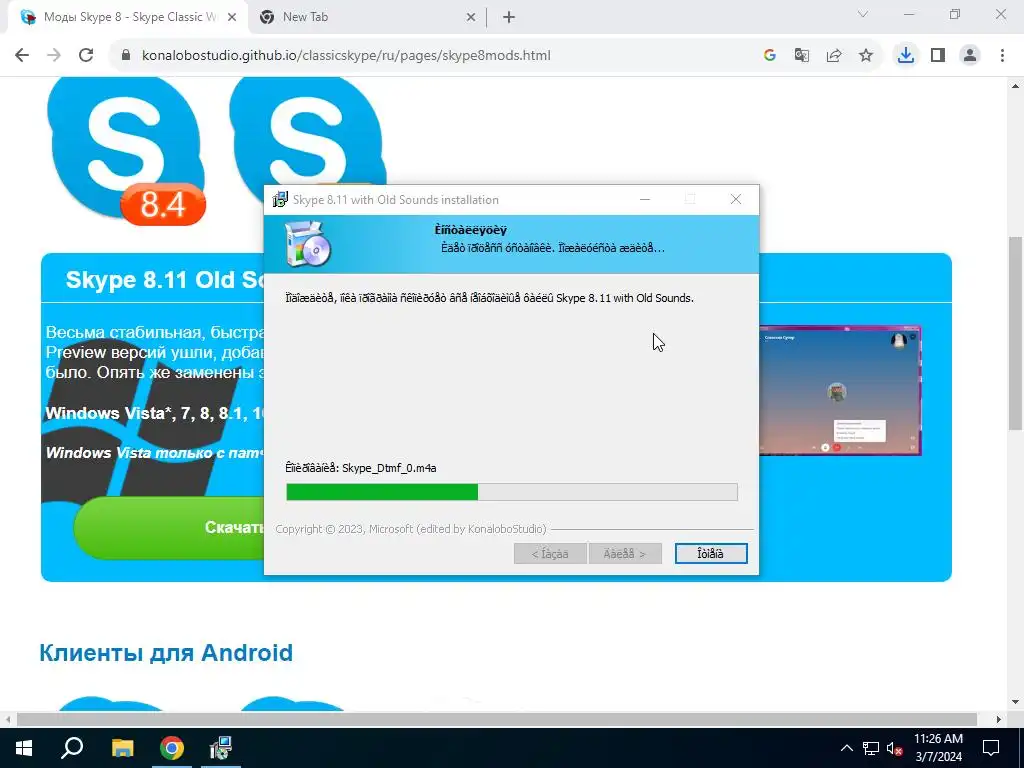
Task: Open the tab search chevron
Action: pyautogui.click(x=863, y=14)
